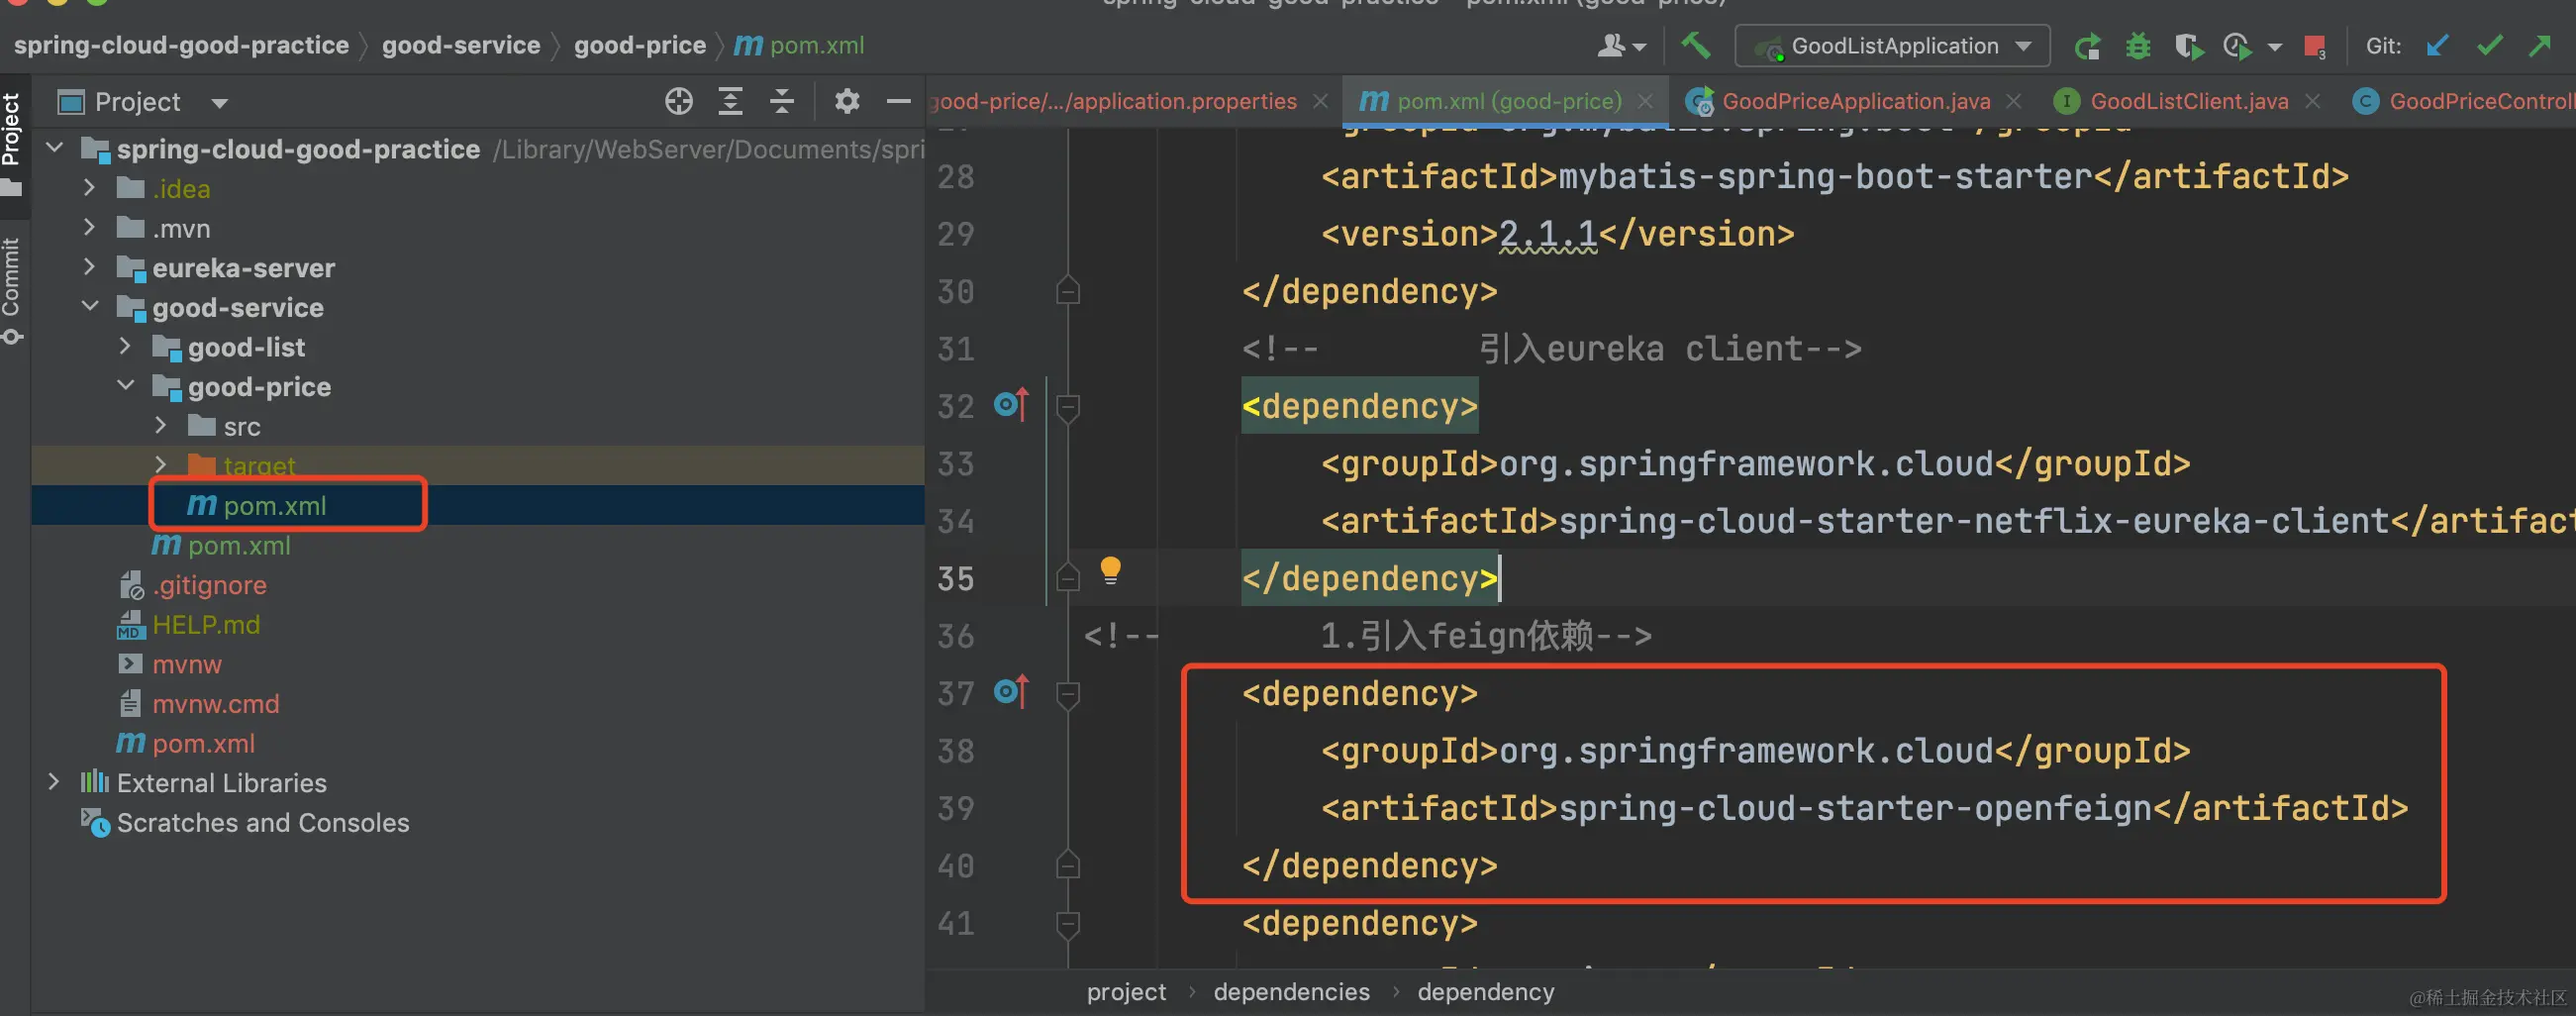2576x1016 pixels.
Task: Stop the running application
Action: (2314, 46)
